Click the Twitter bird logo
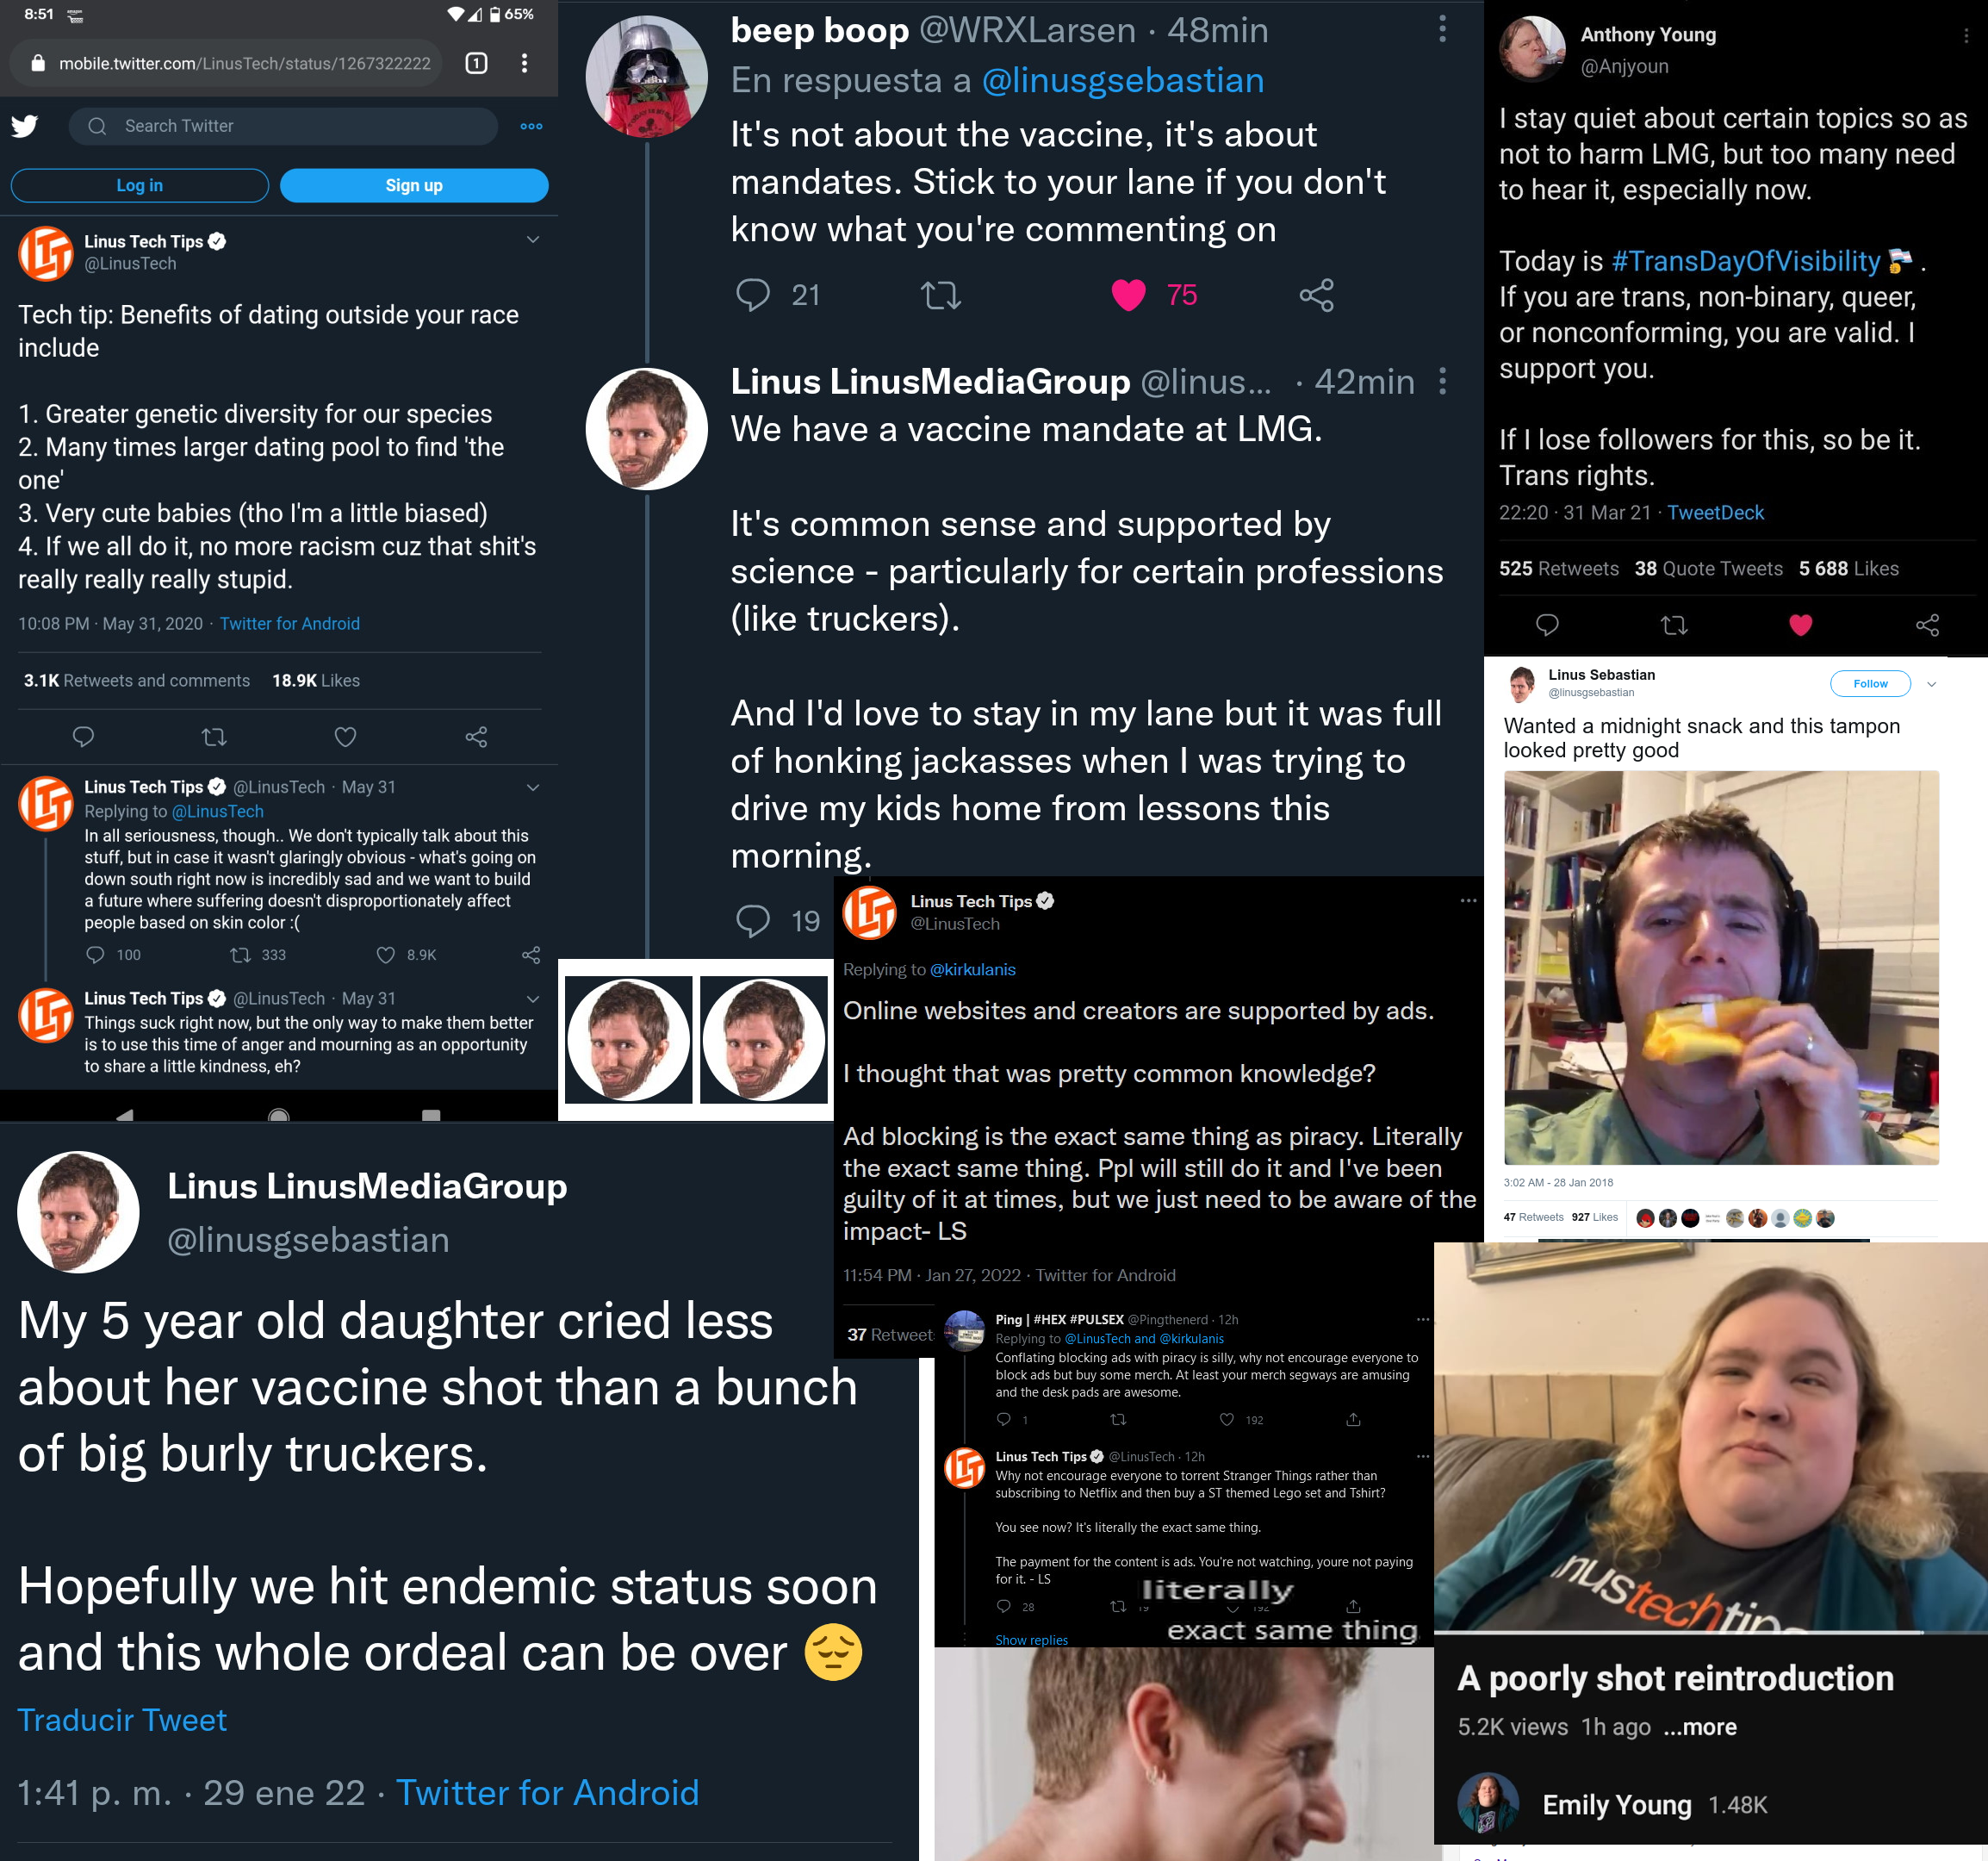 [x=25, y=126]
